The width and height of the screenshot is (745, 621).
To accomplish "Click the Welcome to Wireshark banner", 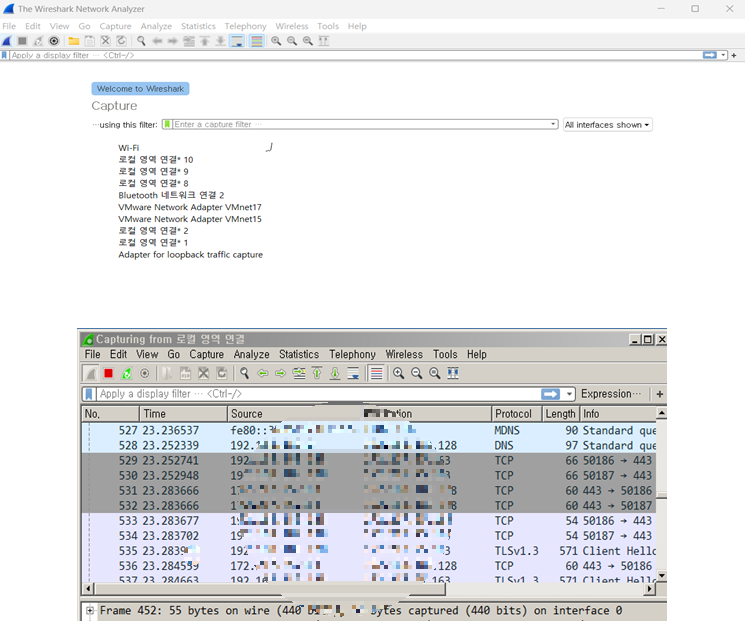I will (x=140, y=89).
